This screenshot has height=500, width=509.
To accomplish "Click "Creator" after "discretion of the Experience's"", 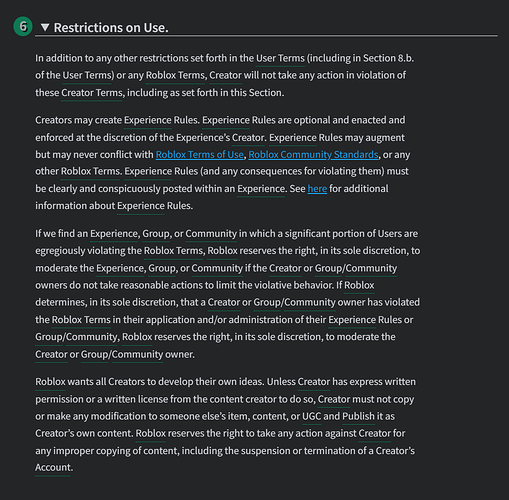I will coord(248,138).
